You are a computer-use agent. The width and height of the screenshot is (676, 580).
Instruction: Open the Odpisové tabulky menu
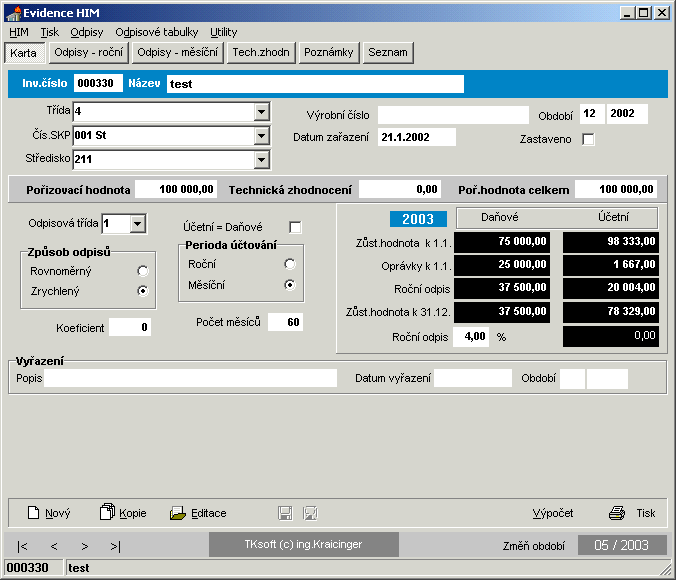156,32
